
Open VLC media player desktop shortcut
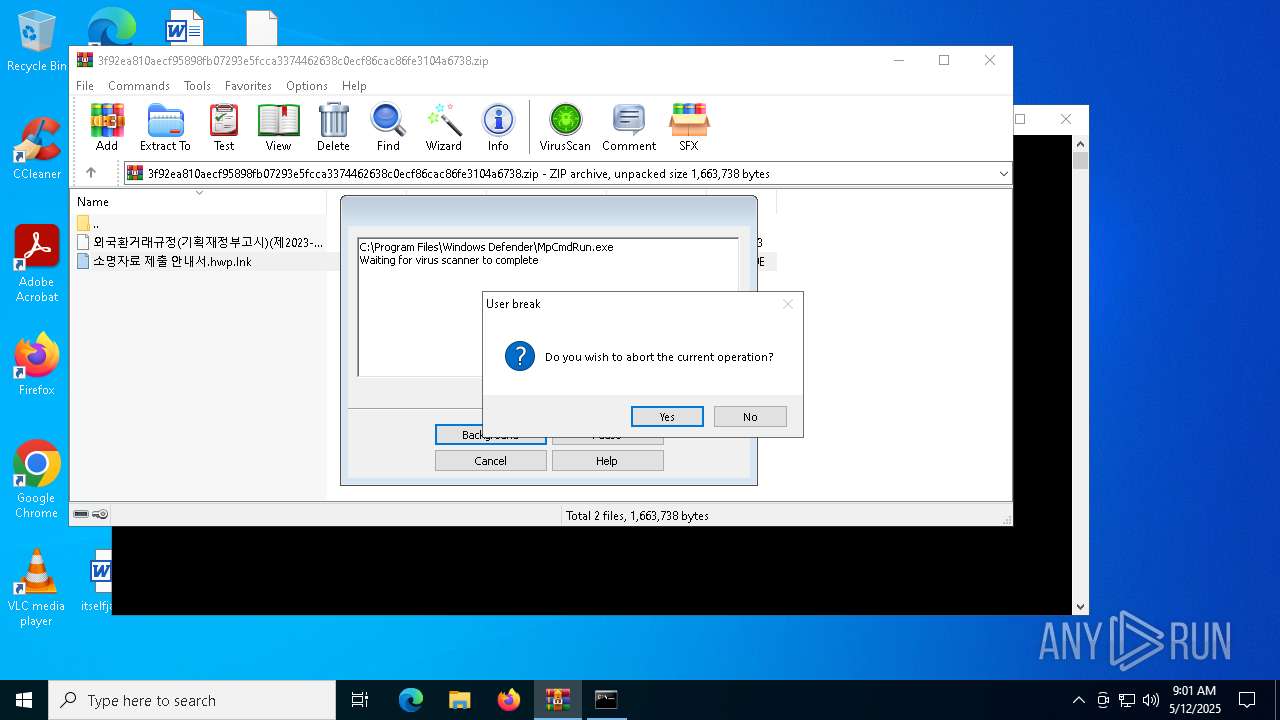click(37, 588)
